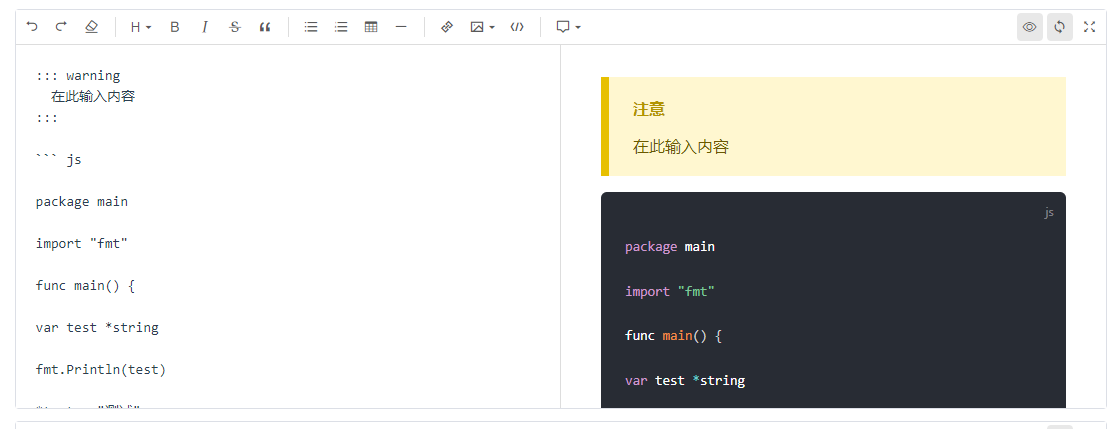Apply strikethrough formatting
Image resolution: width=1113 pixels, height=429 pixels.
point(235,27)
